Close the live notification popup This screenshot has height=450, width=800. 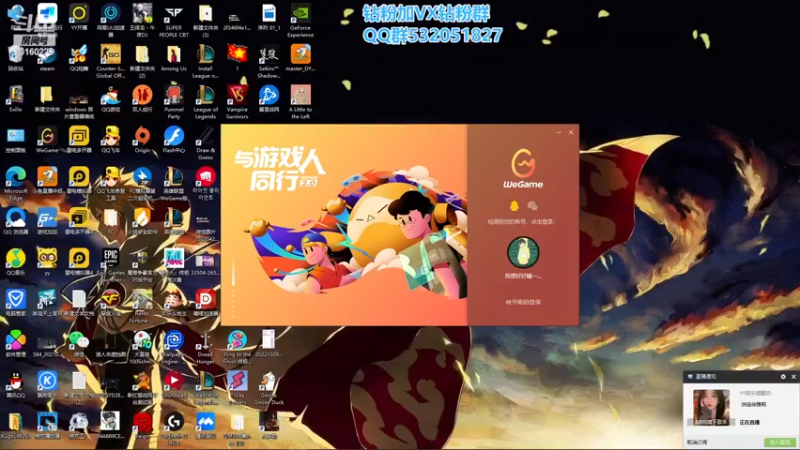pos(793,377)
